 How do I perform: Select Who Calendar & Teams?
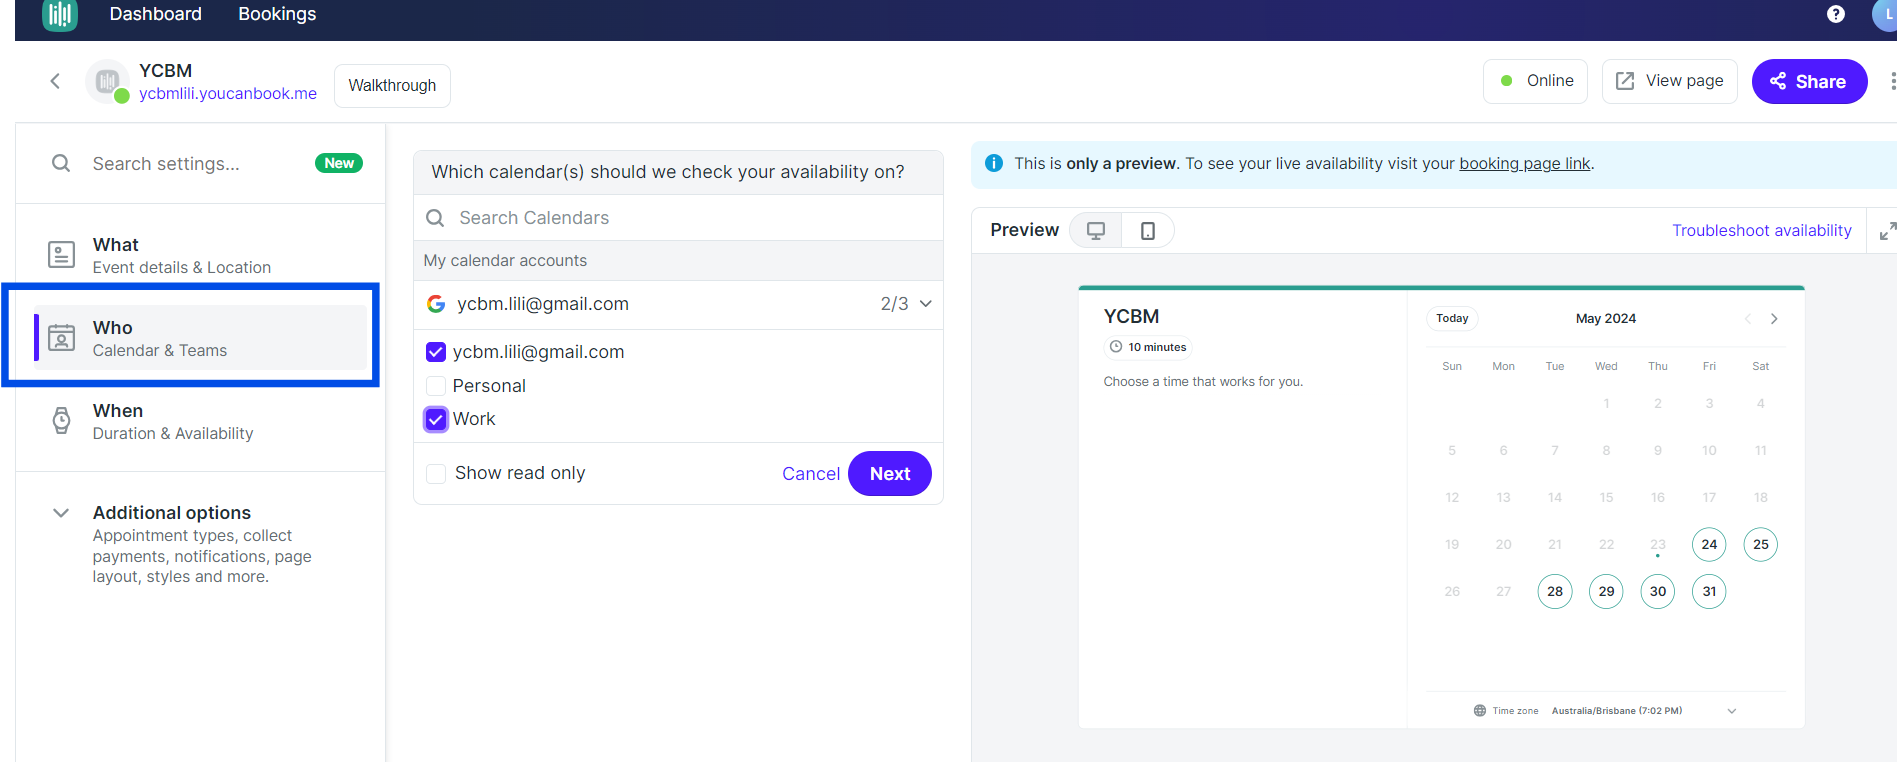pyautogui.click(x=200, y=338)
